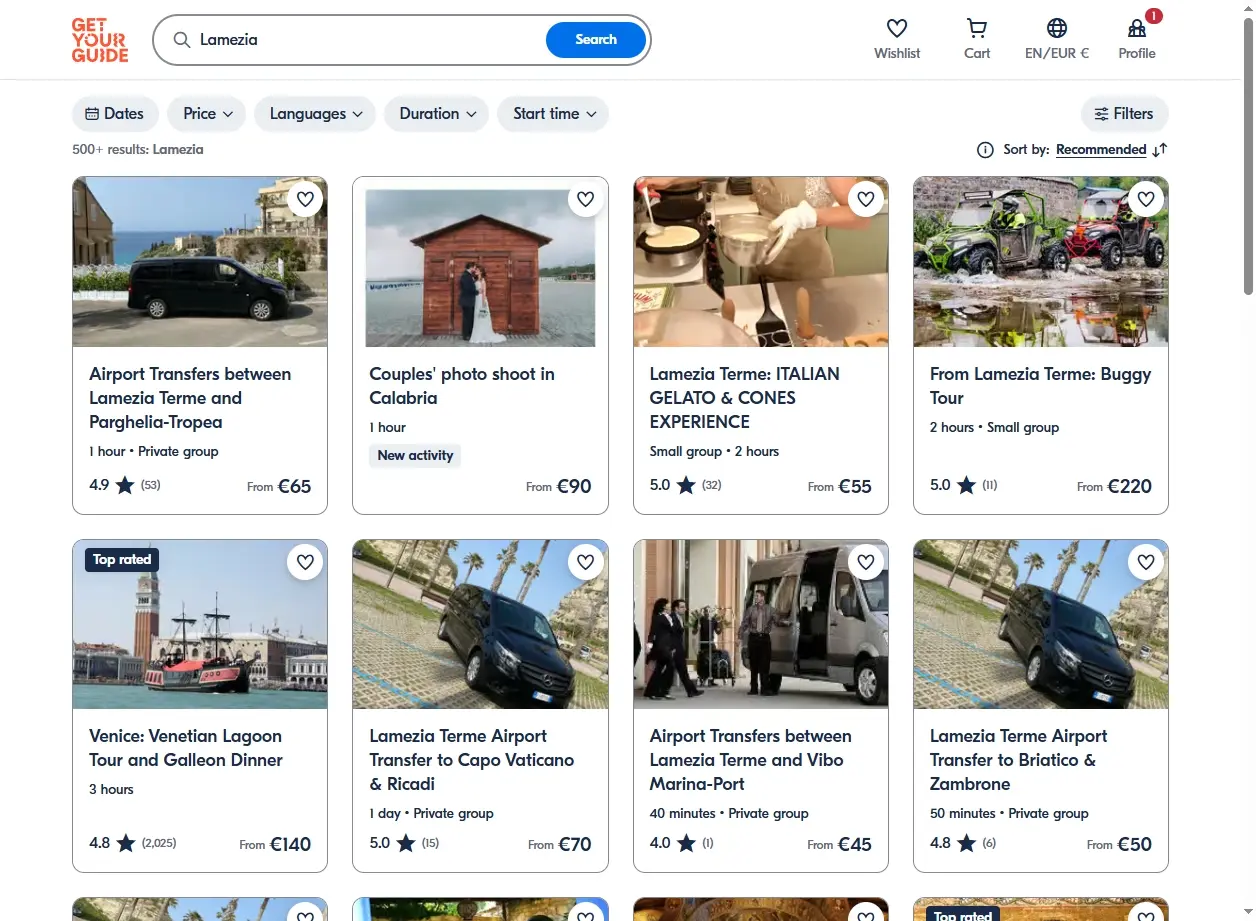The height and width of the screenshot is (921, 1256).
Task: Click the From €45 price
Action: tap(840, 845)
